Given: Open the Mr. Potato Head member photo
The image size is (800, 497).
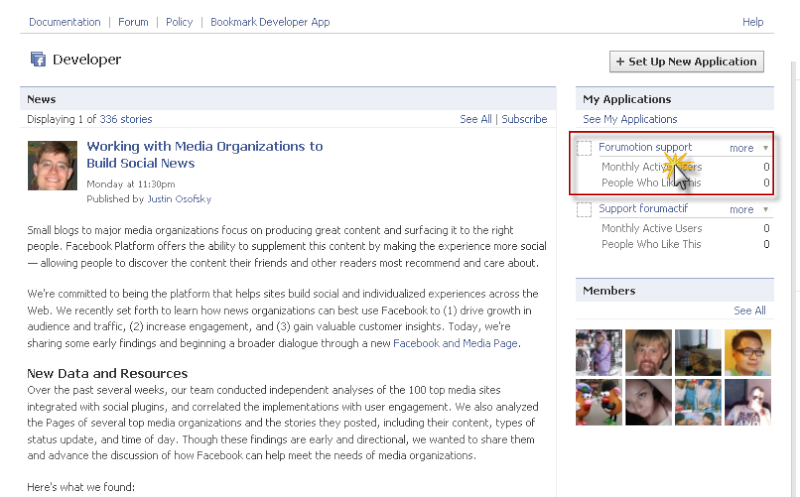Looking at the screenshot, I should tap(599, 402).
